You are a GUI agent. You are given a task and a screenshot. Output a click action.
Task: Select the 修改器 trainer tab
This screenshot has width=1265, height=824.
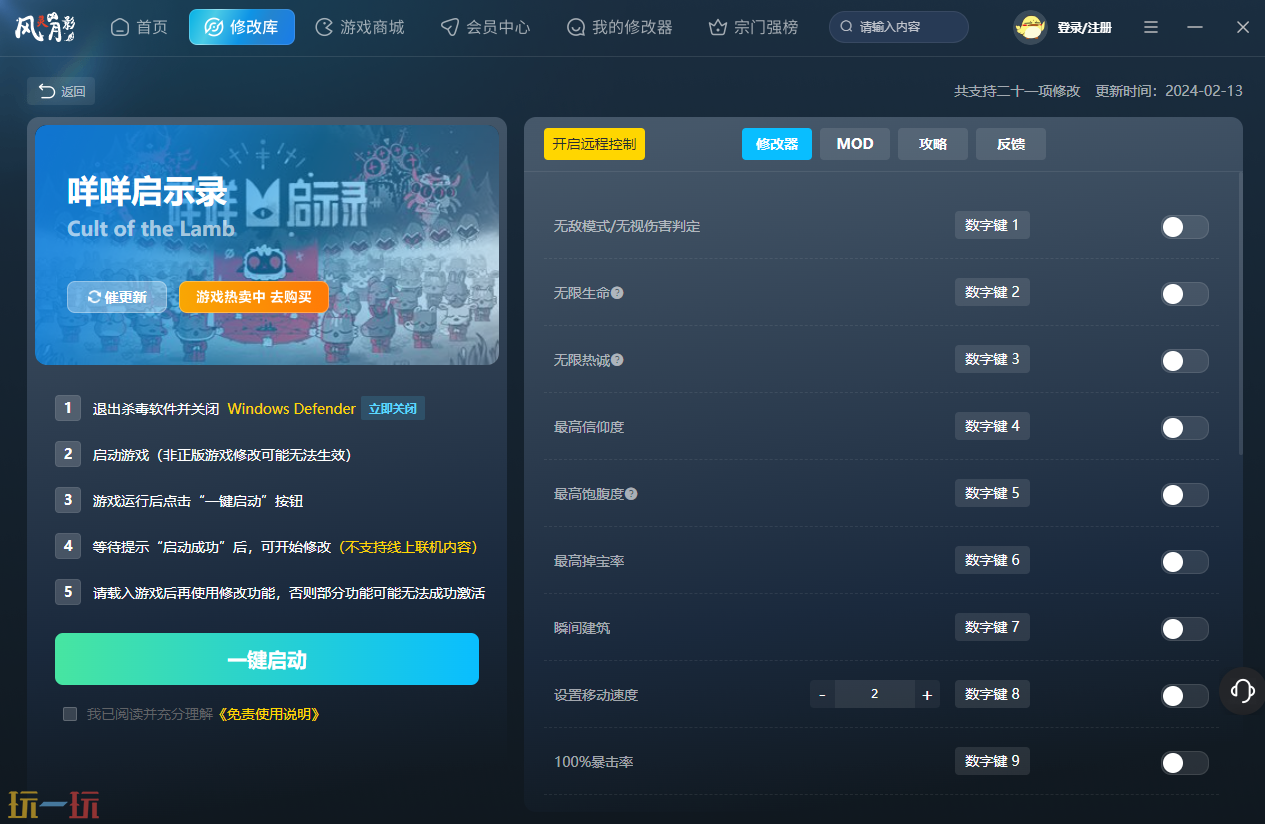click(777, 144)
